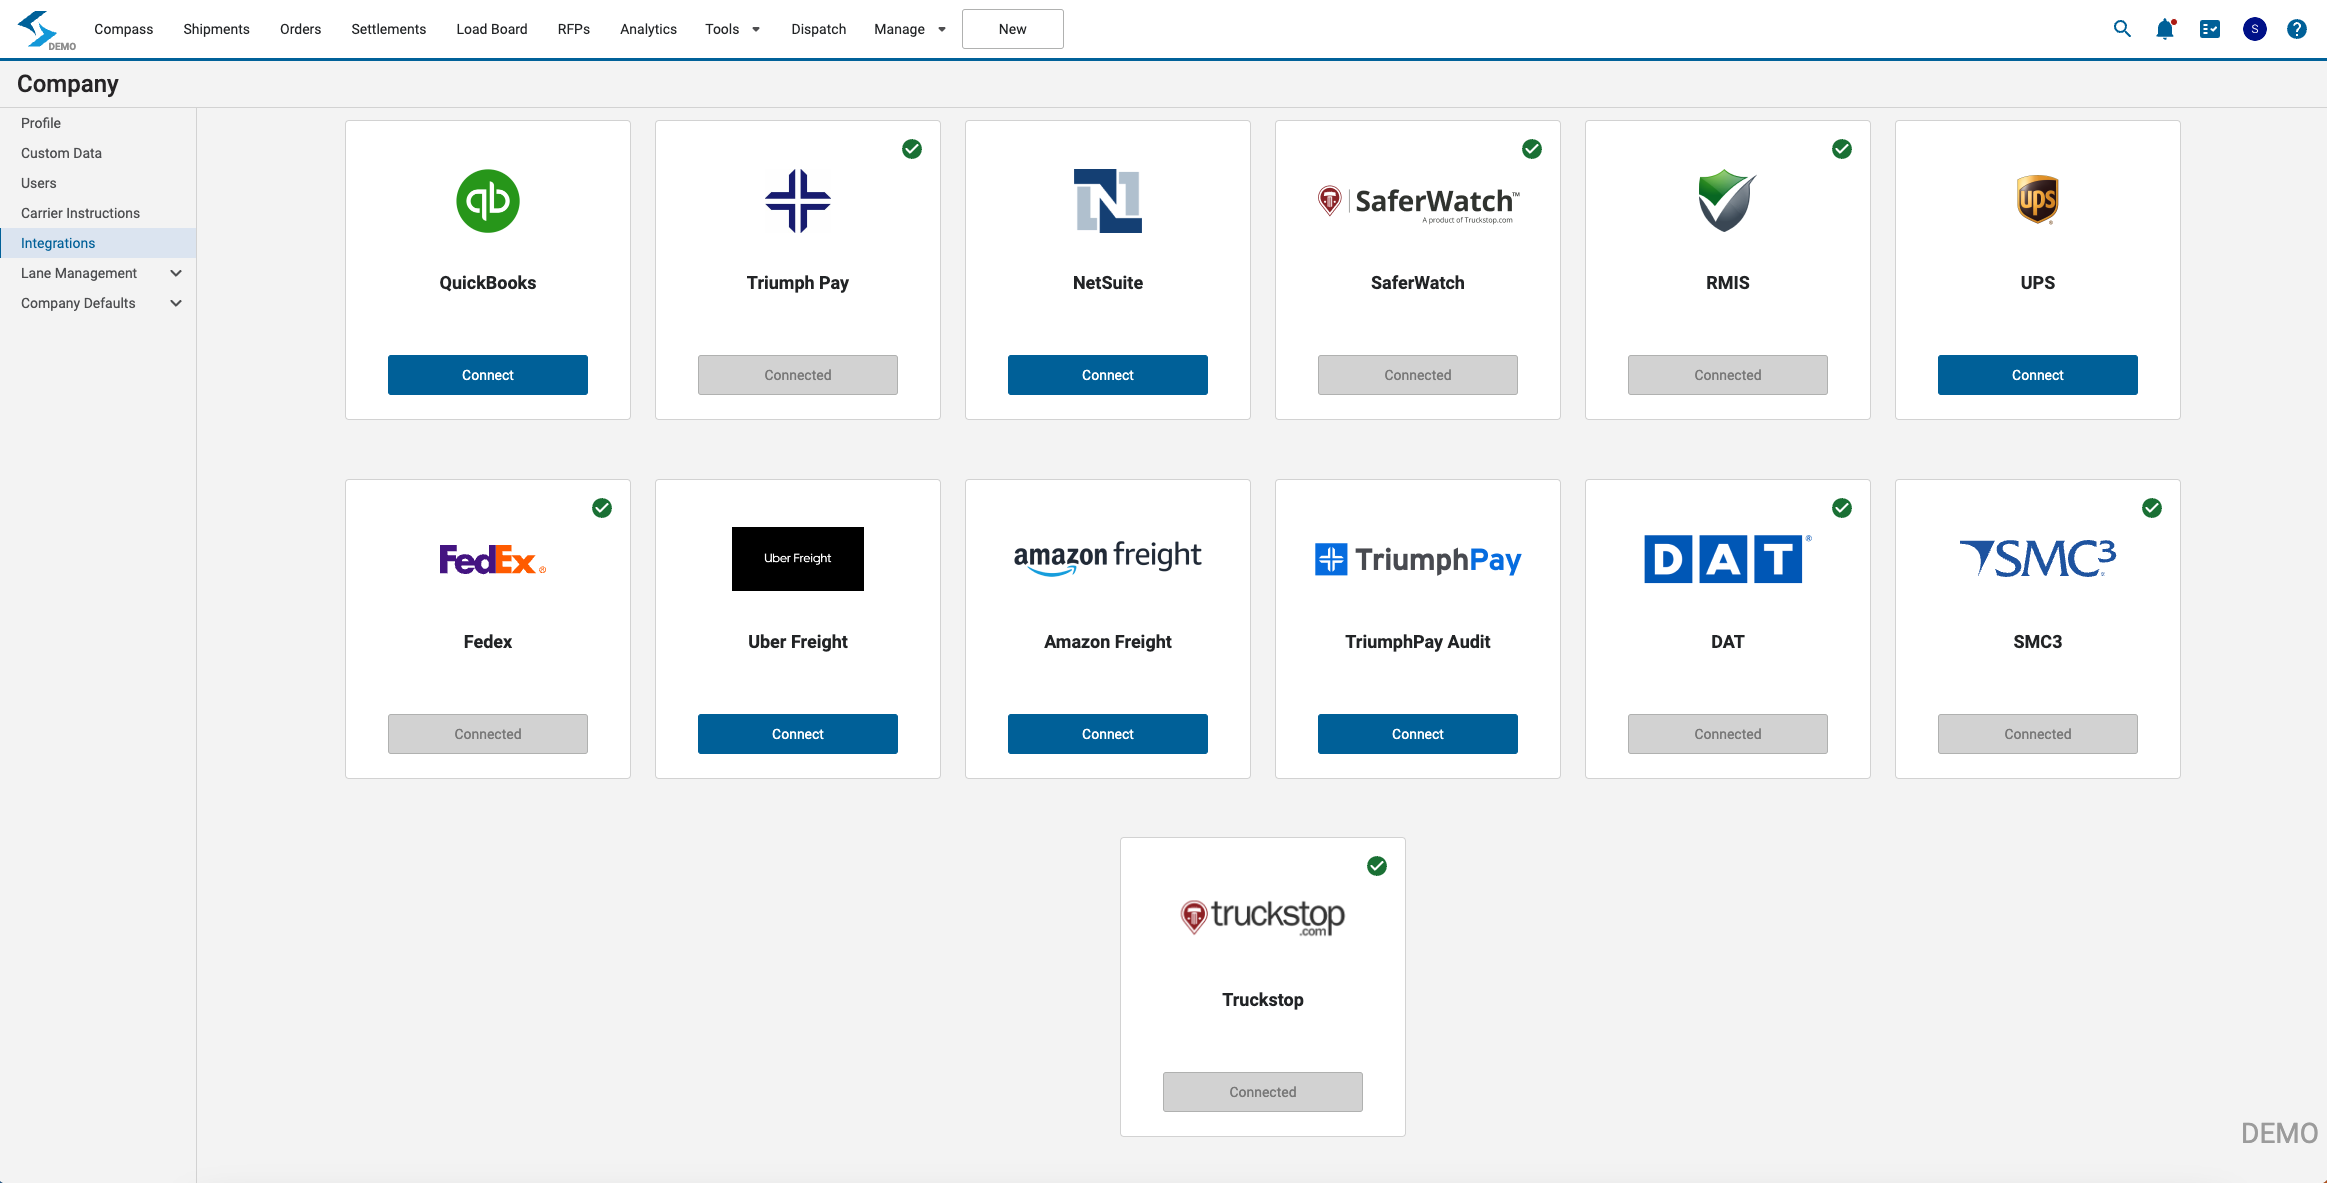The image size is (2327, 1183).
Task: Connect the UPS integration
Action: 2037,374
